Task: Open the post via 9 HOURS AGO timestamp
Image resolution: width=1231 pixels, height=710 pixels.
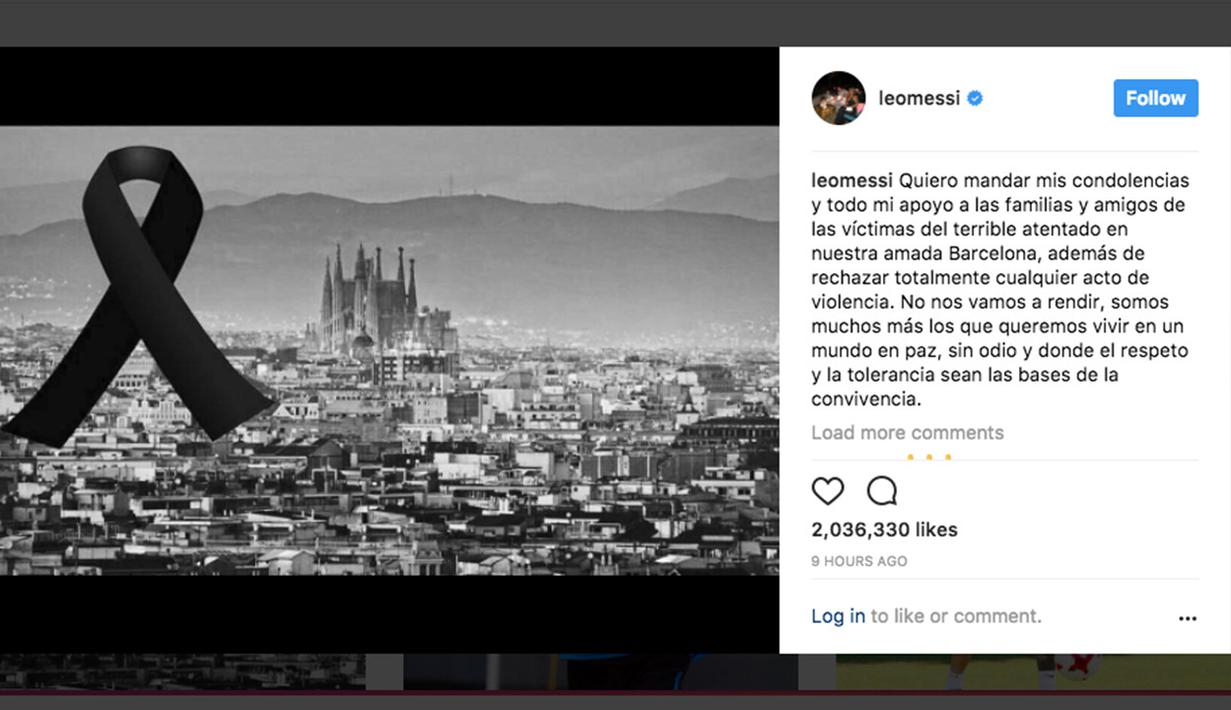Action: coord(859,561)
